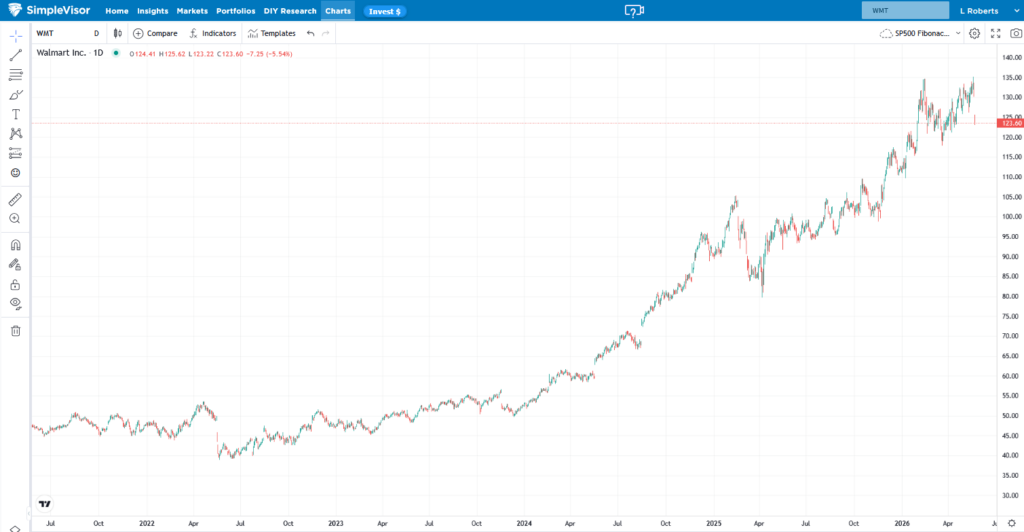Click the Compare symbol button

[x=155, y=33]
